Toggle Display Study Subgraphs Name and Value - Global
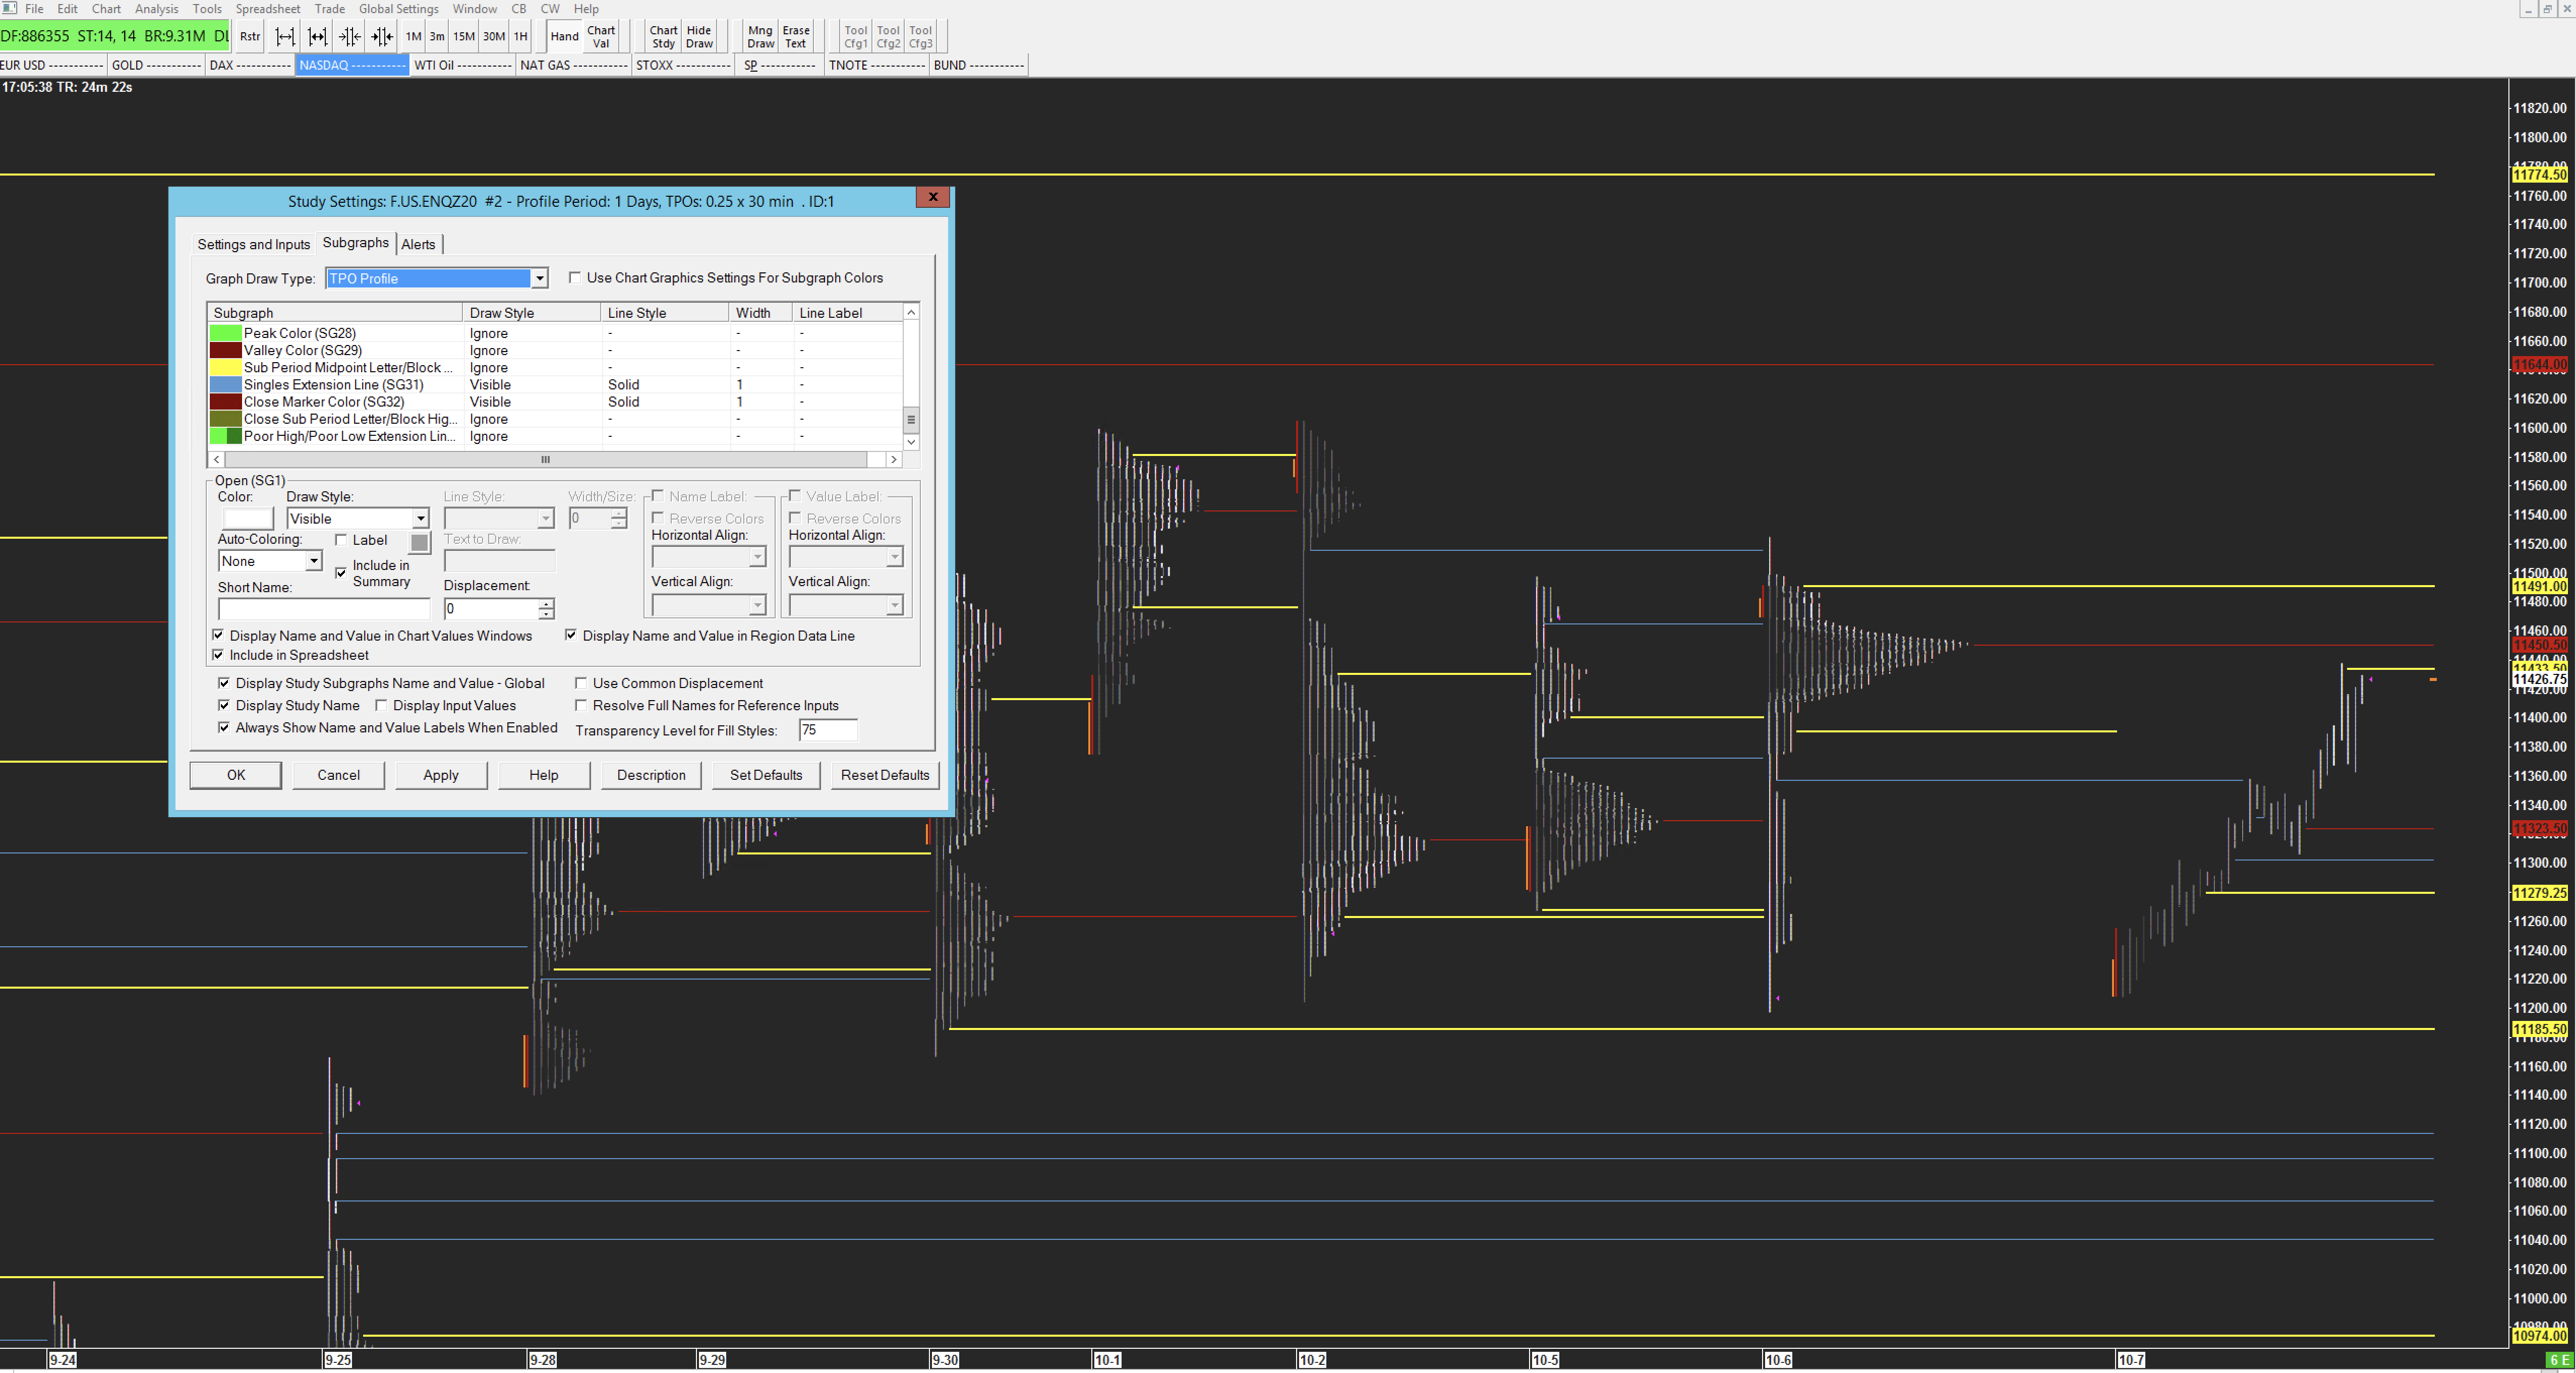 (x=224, y=683)
